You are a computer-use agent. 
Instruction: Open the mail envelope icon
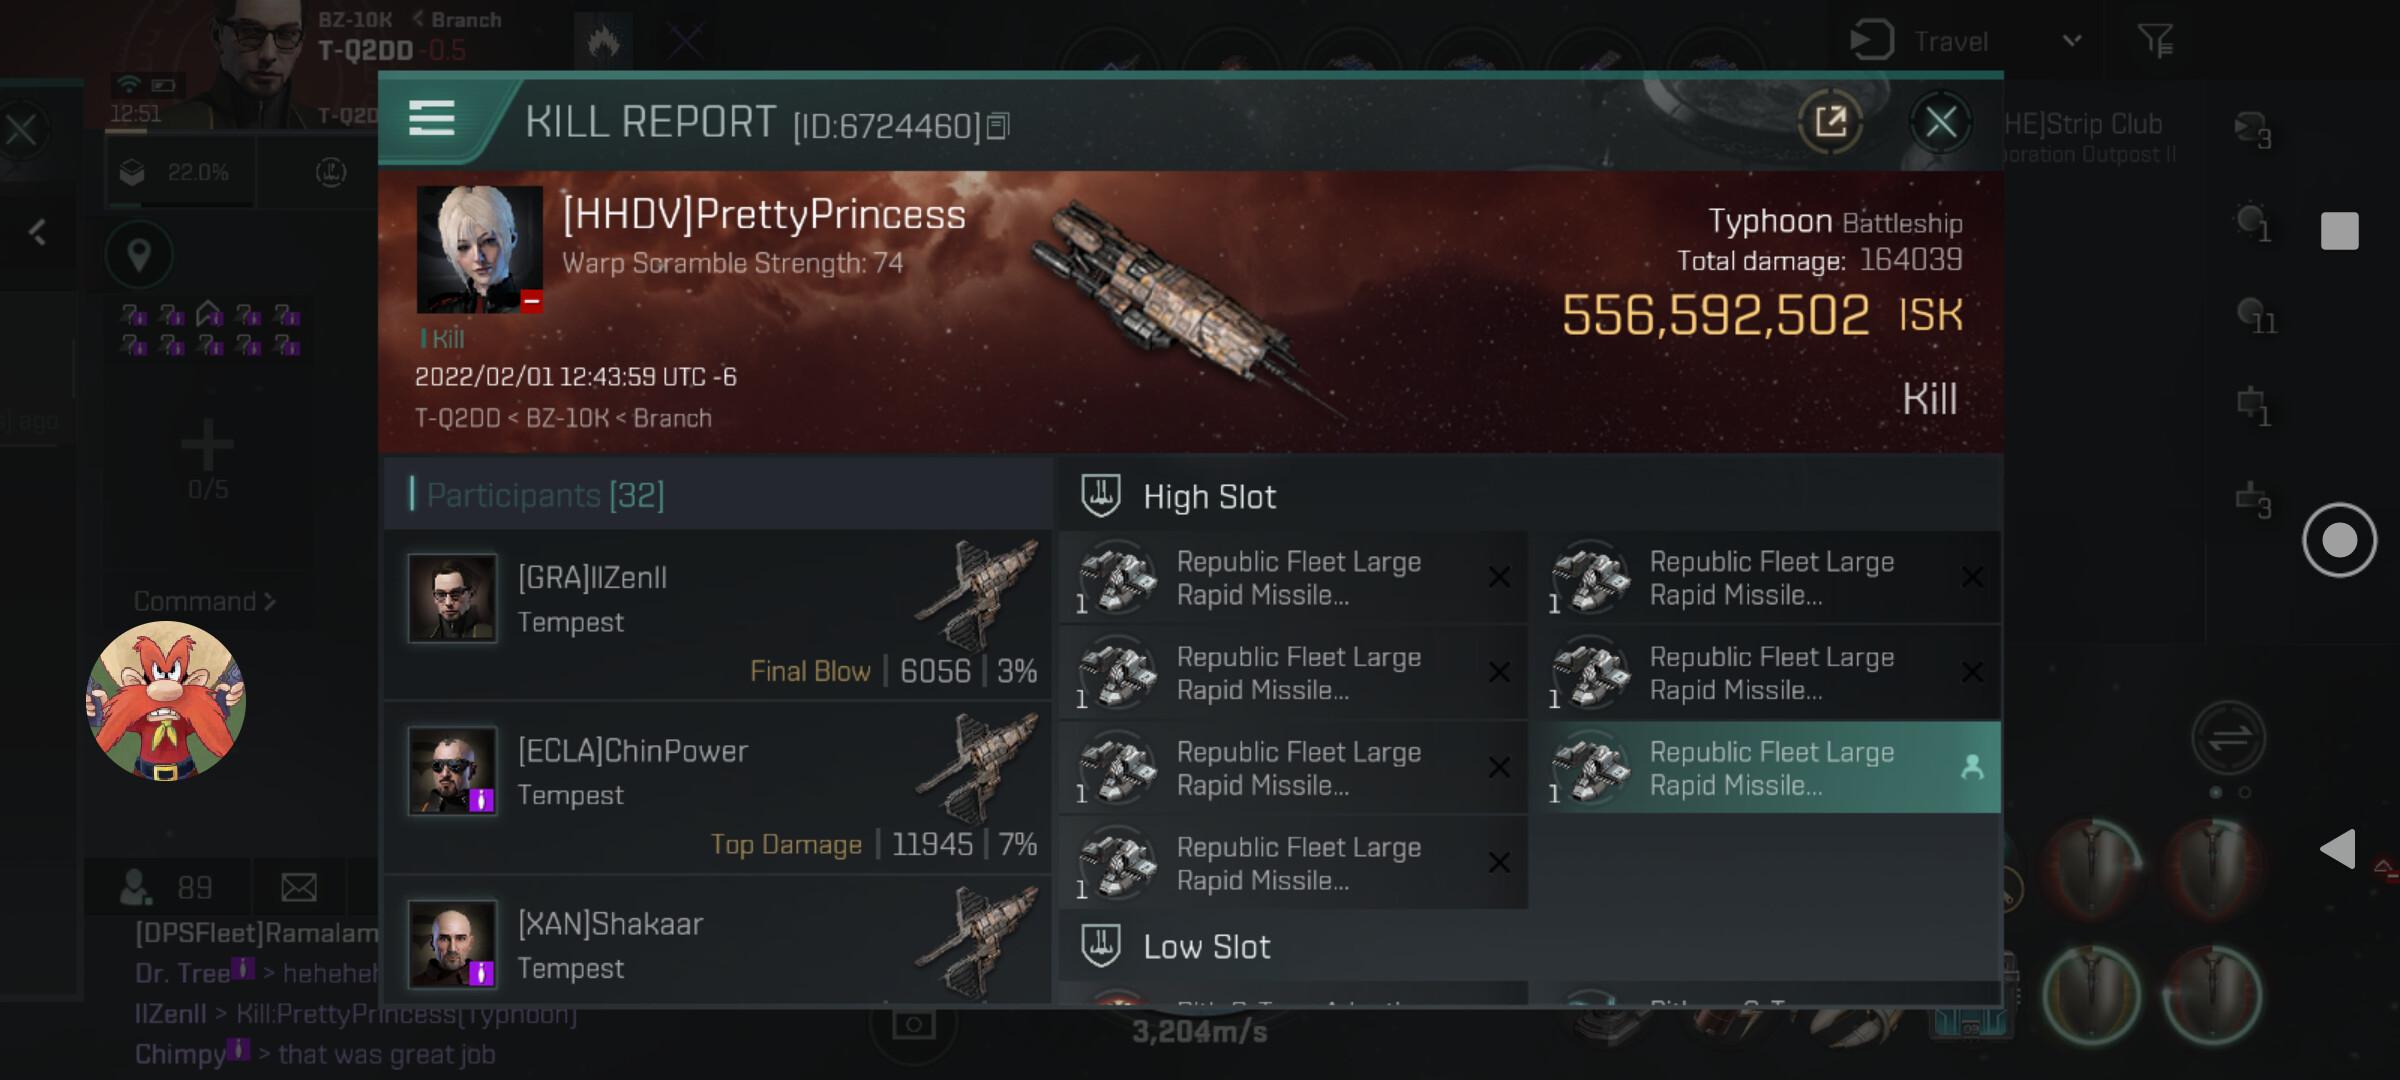coord(298,887)
